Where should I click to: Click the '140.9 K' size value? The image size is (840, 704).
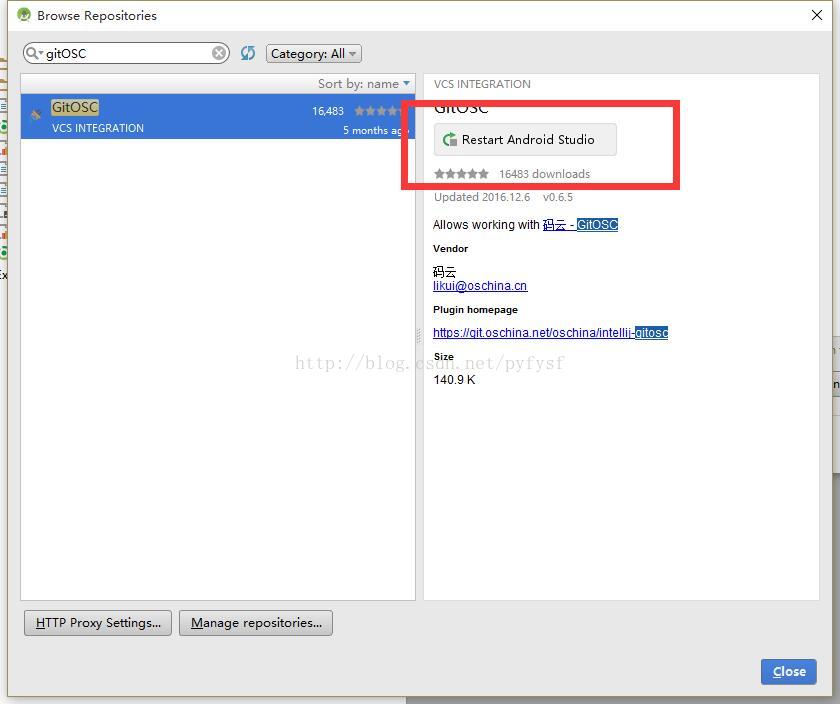454,380
